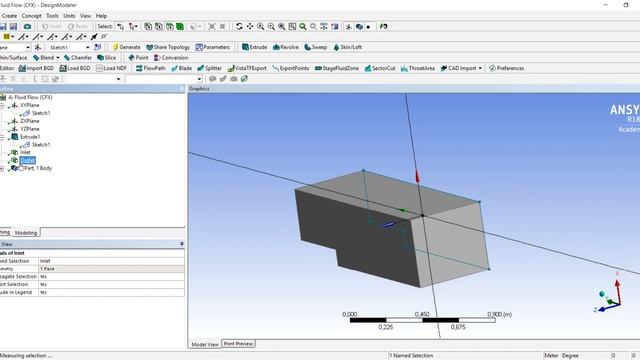This screenshot has width=640, height=360.
Task: Open the Tools menu
Action: (x=52, y=16)
